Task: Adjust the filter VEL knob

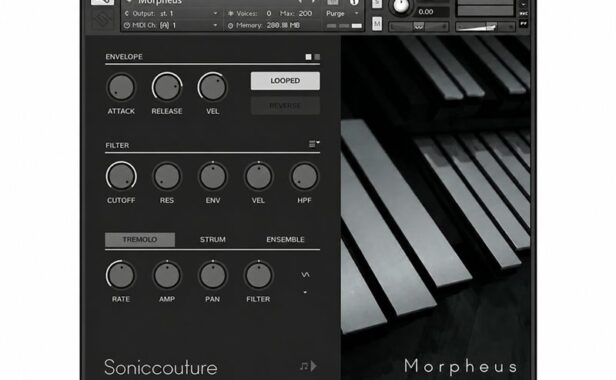Action: click(258, 176)
